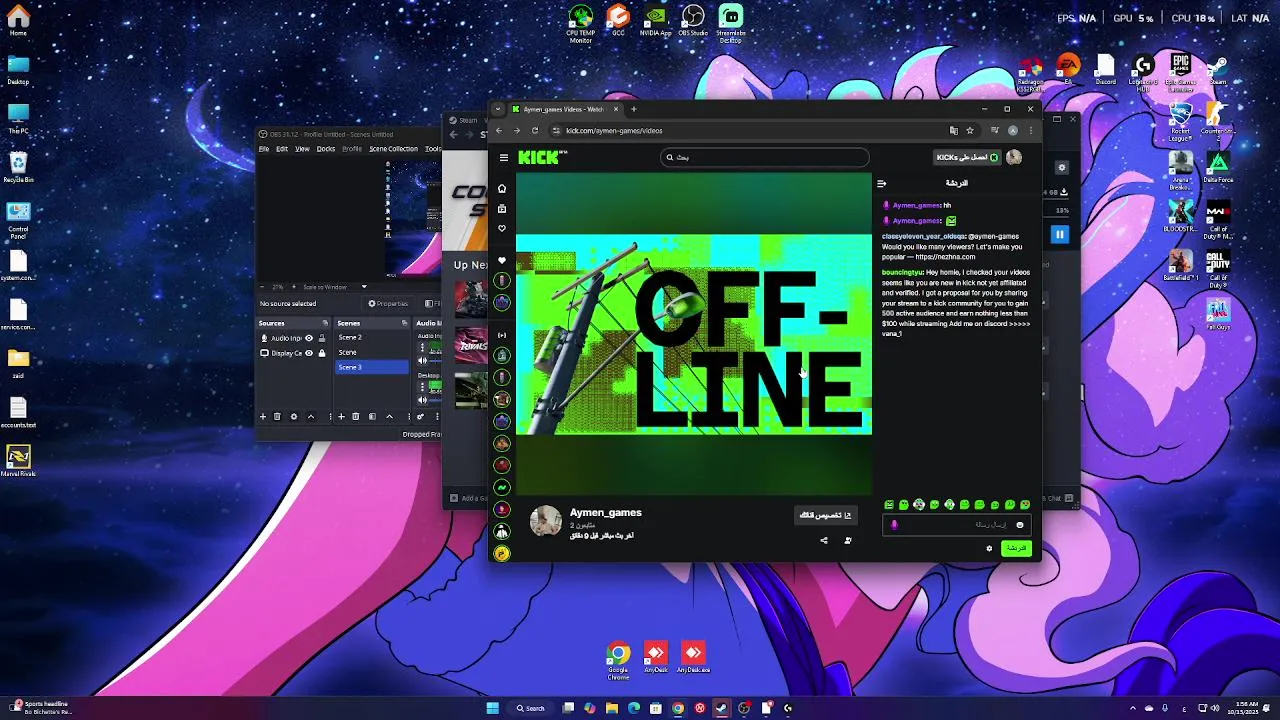Open Kick chat settings gear icon
This screenshot has height=720, width=1280.
989,548
